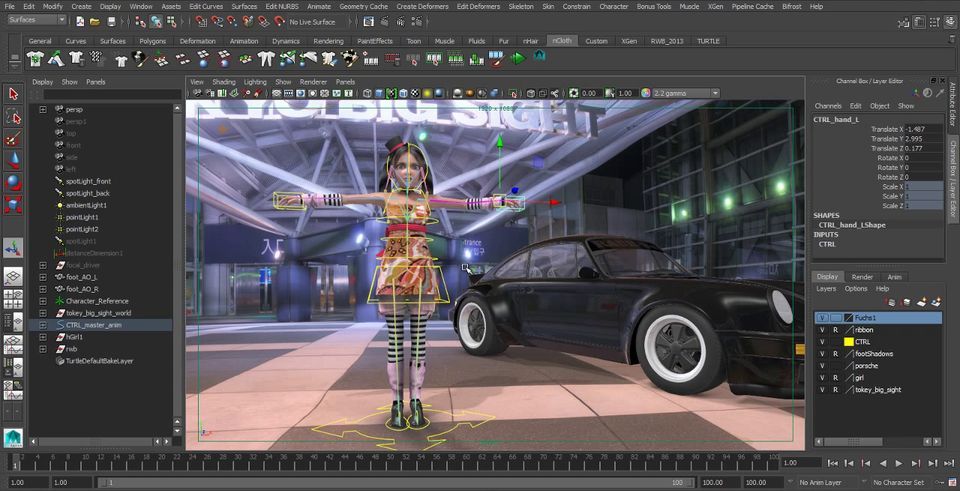Expand the Character_Reference node

pos(43,301)
